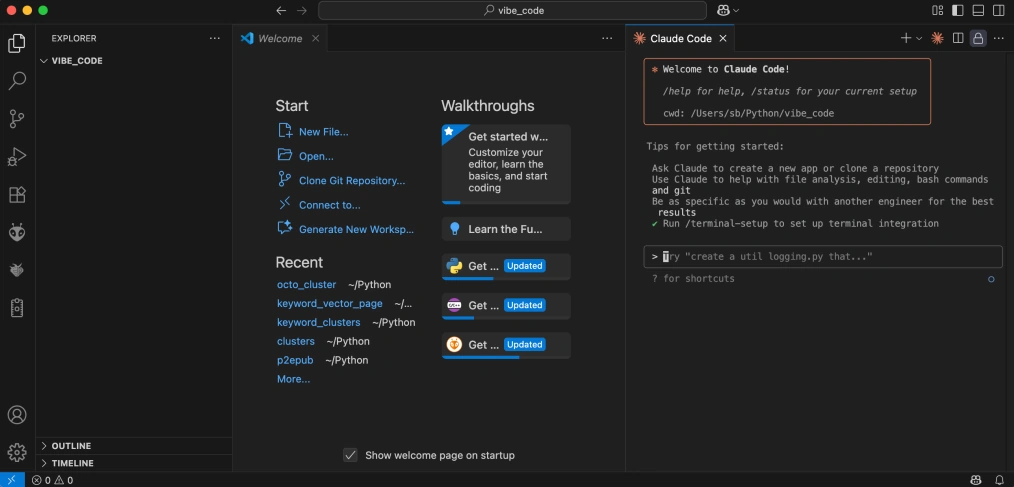1014x487 pixels.
Task: Open the Accounts icon in activity bar
Action: click(17, 415)
